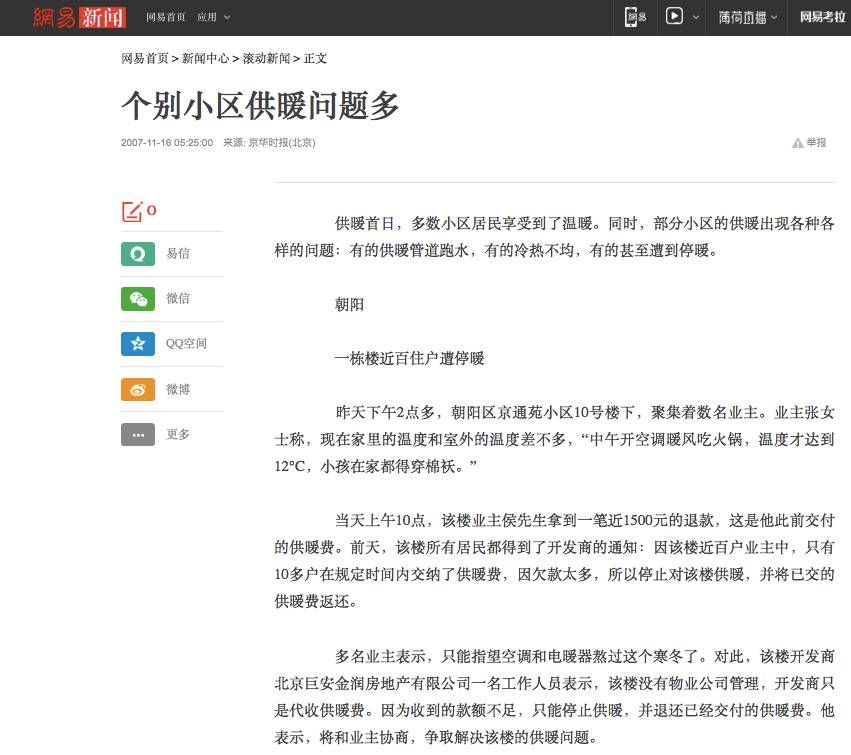The height and width of the screenshot is (755, 851).
Task: Open the mobile phone app icon
Action: click(635, 17)
